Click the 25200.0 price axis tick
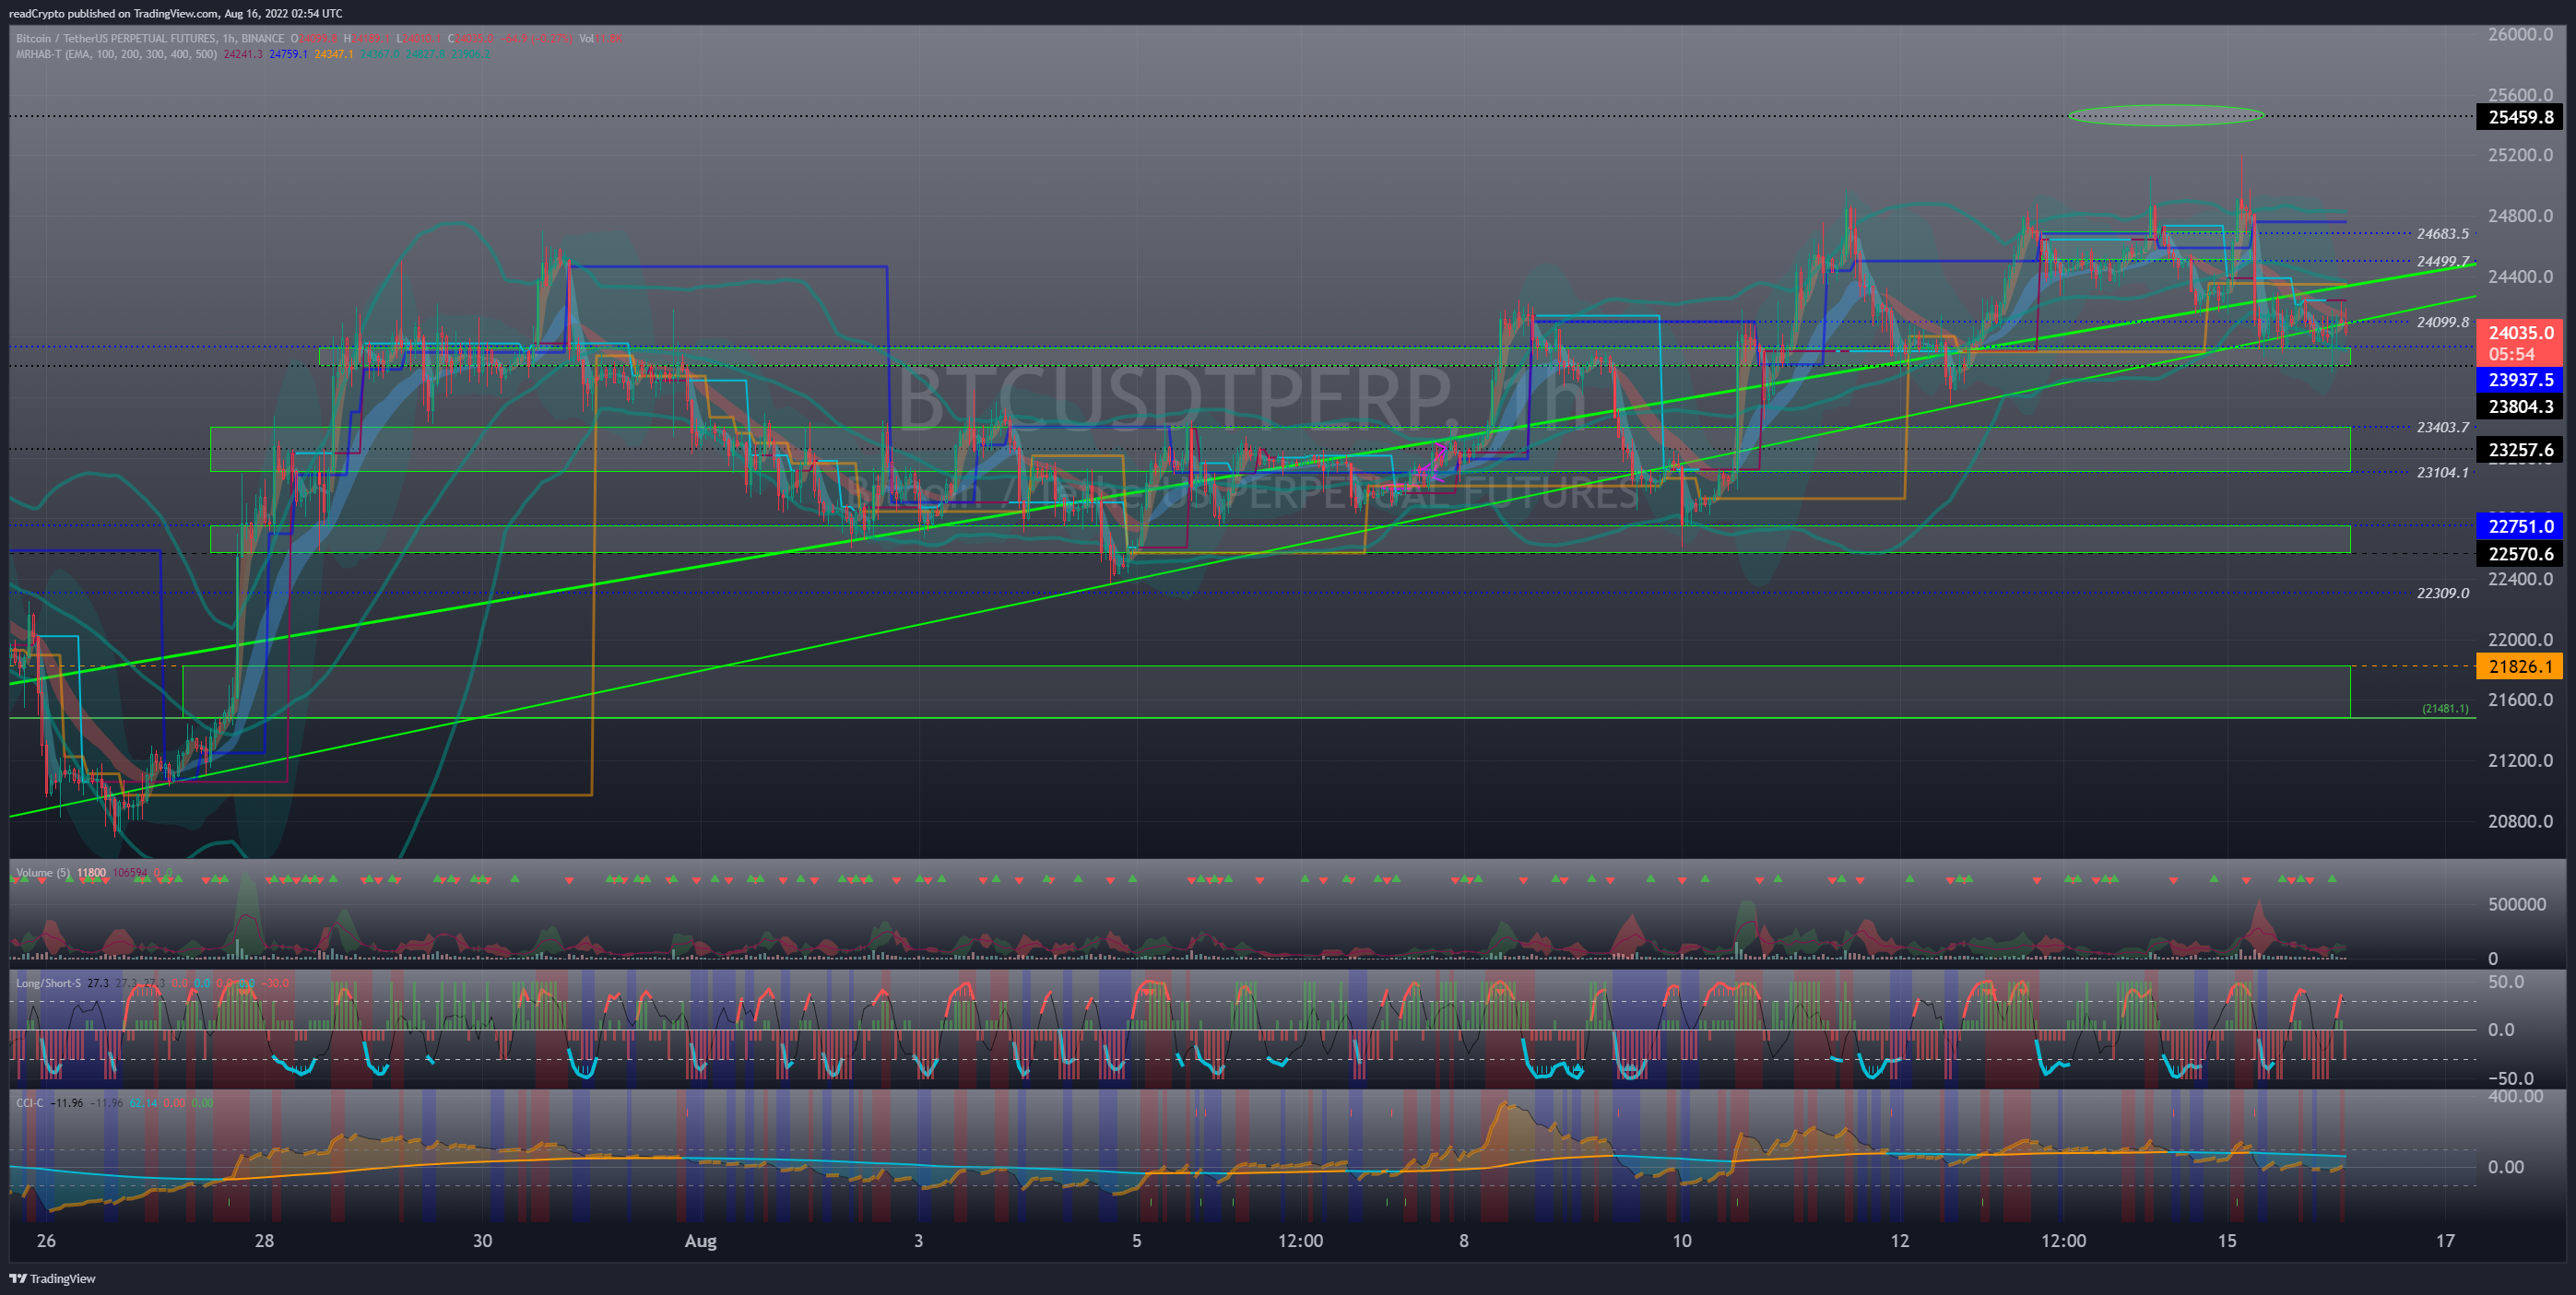 (2520, 155)
